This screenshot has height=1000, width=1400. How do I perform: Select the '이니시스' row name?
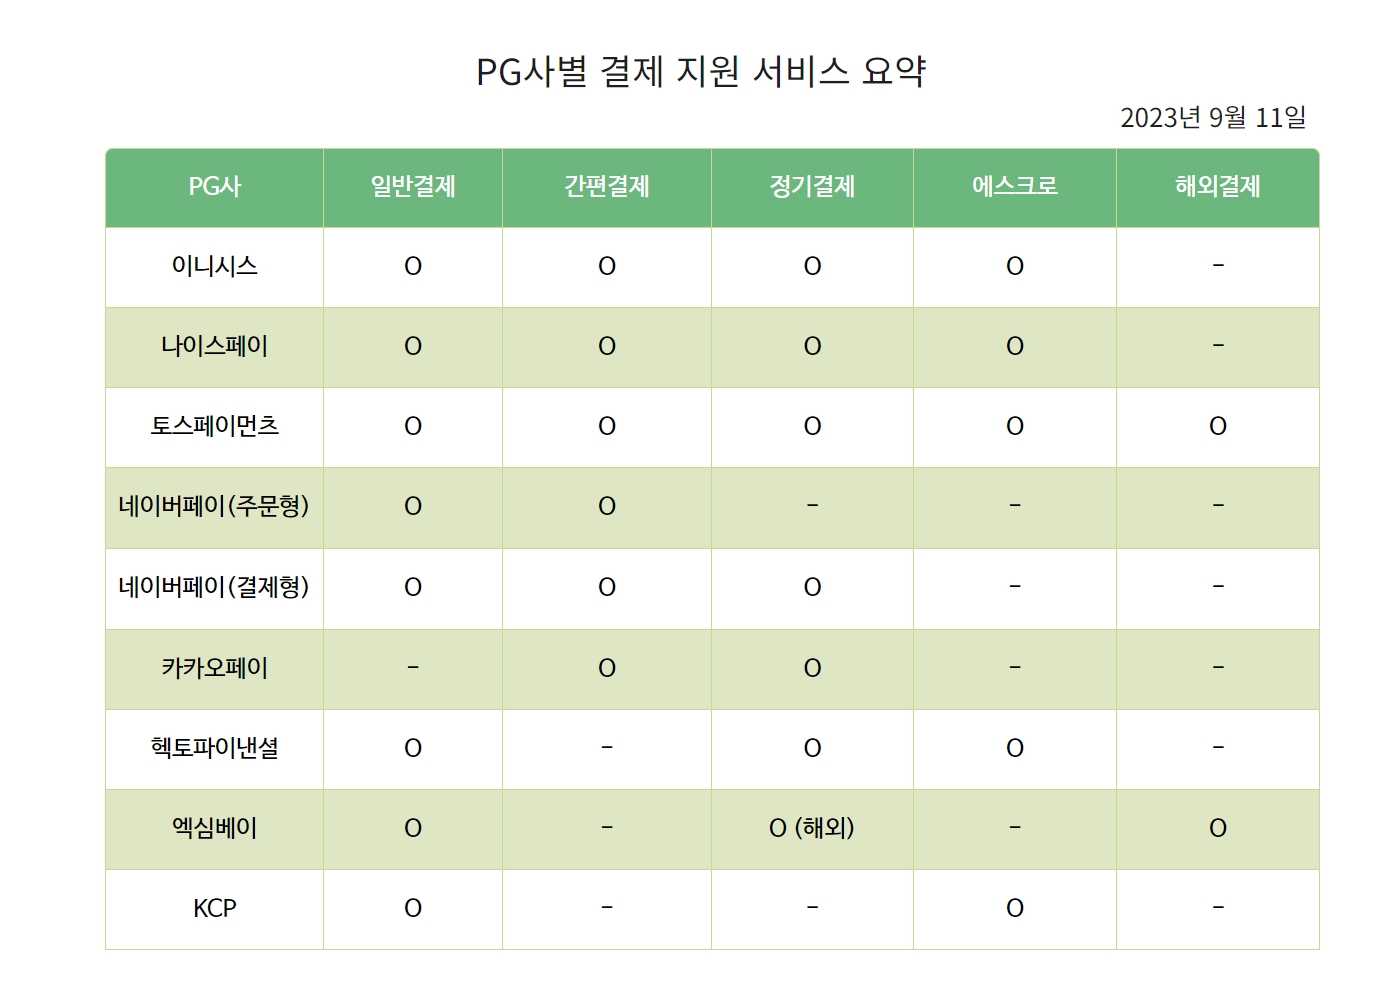pyautogui.click(x=214, y=266)
